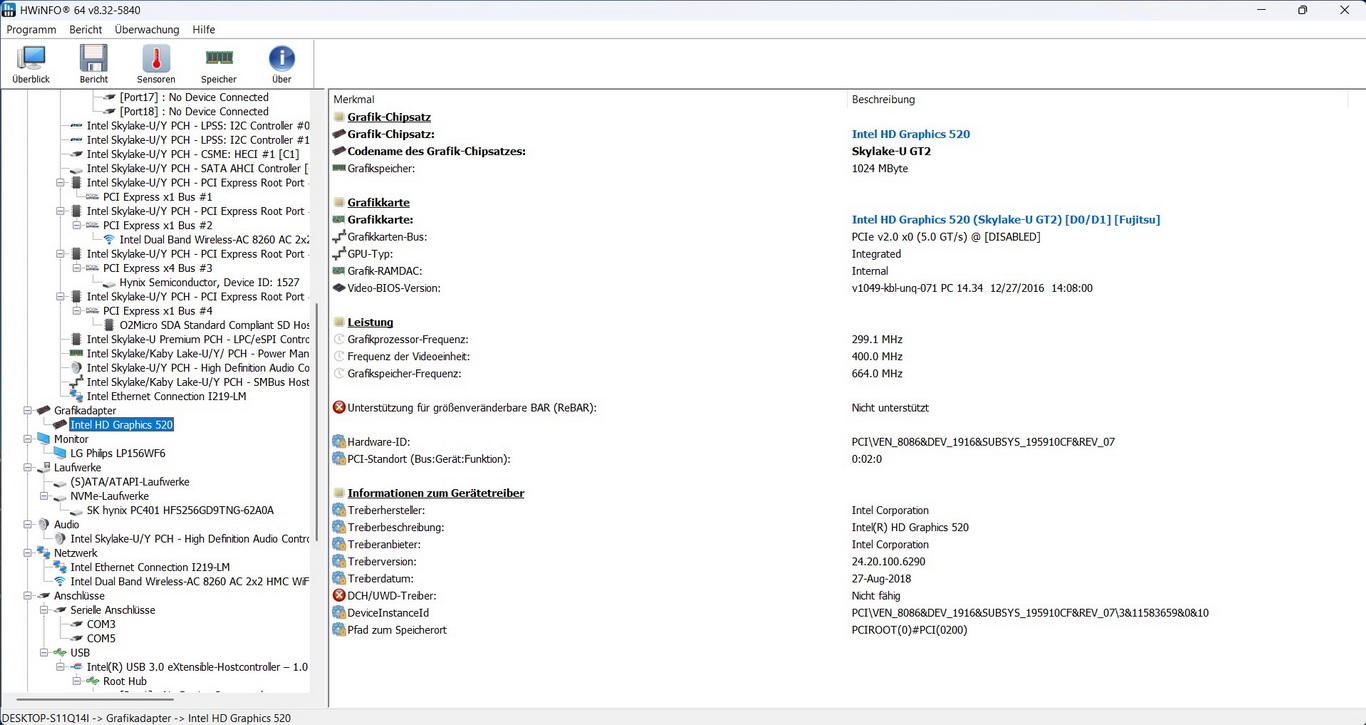Click the Bericht floppy disk icon
This screenshot has height=725, width=1366.
[93, 64]
